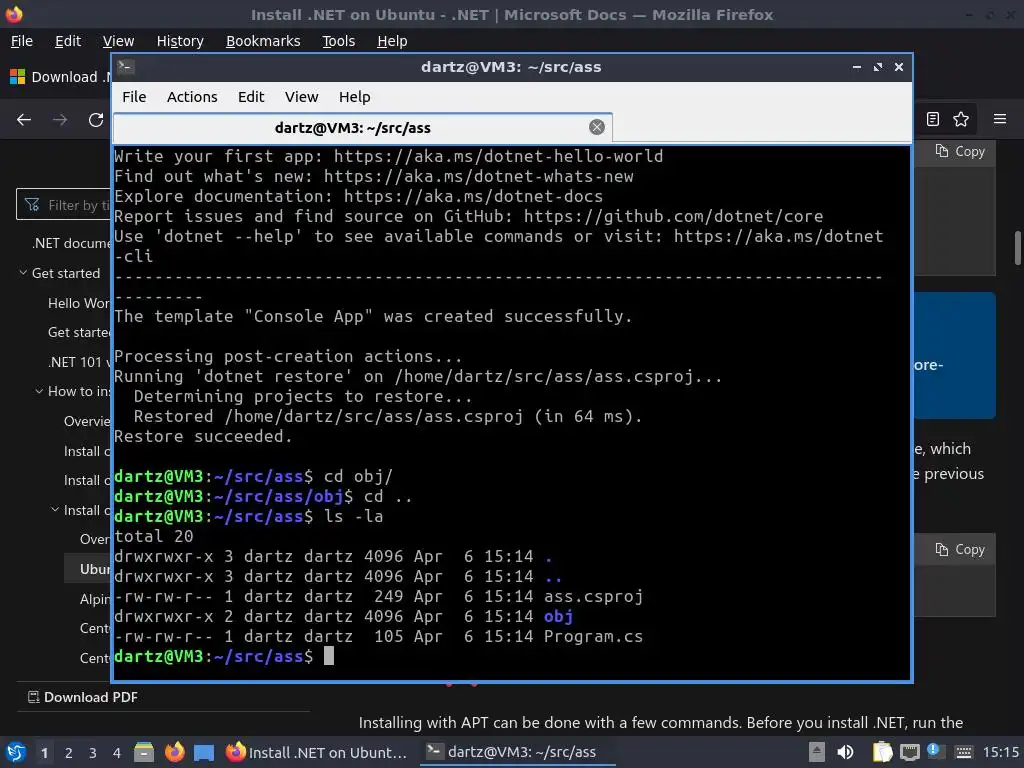Collapse the Get started tree section

[x=24, y=273]
